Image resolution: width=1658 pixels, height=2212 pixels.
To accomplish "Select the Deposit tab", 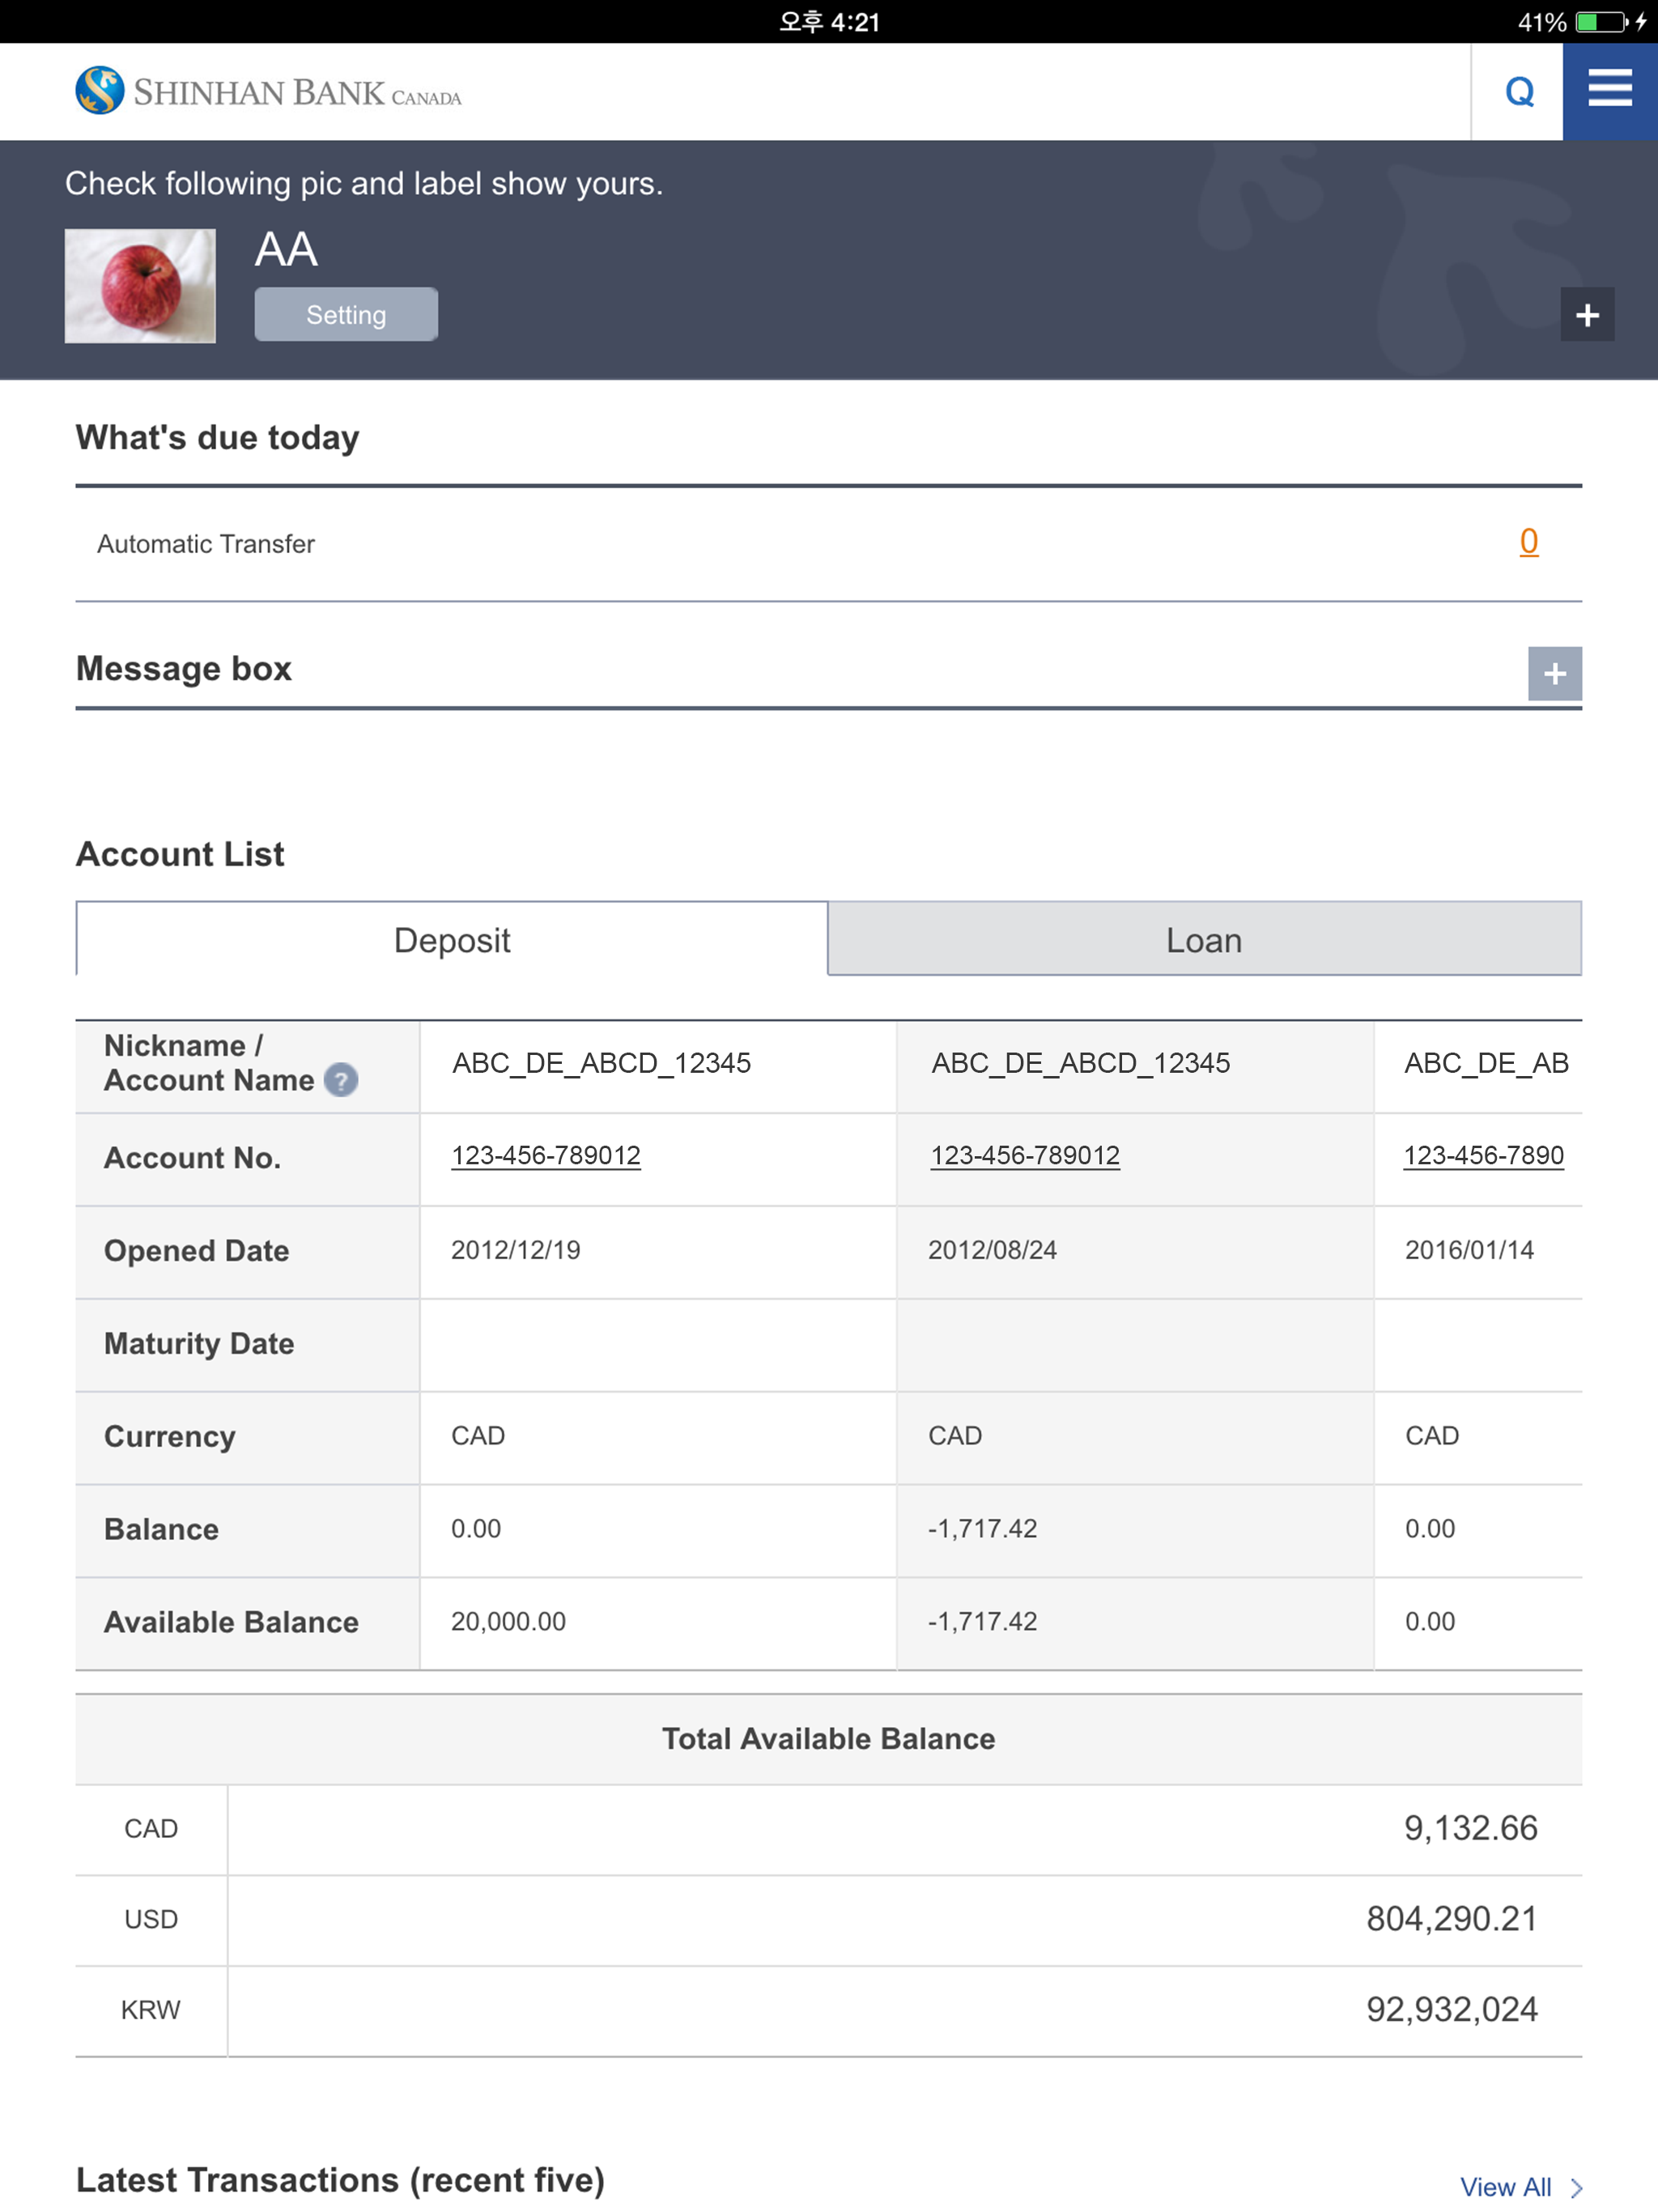I will click(x=452, y=939).
